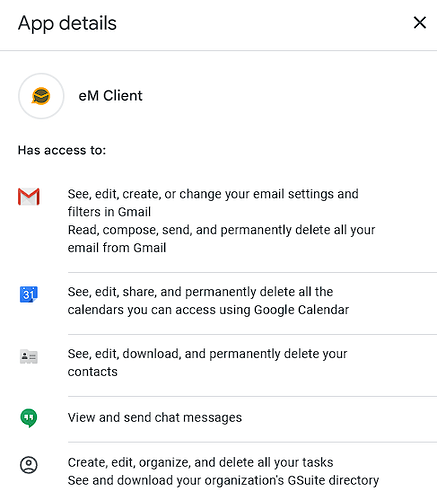Viewport: 437px width, 500px height.
Task: Click the eM Client app name
Action: (x=110, y=96)
